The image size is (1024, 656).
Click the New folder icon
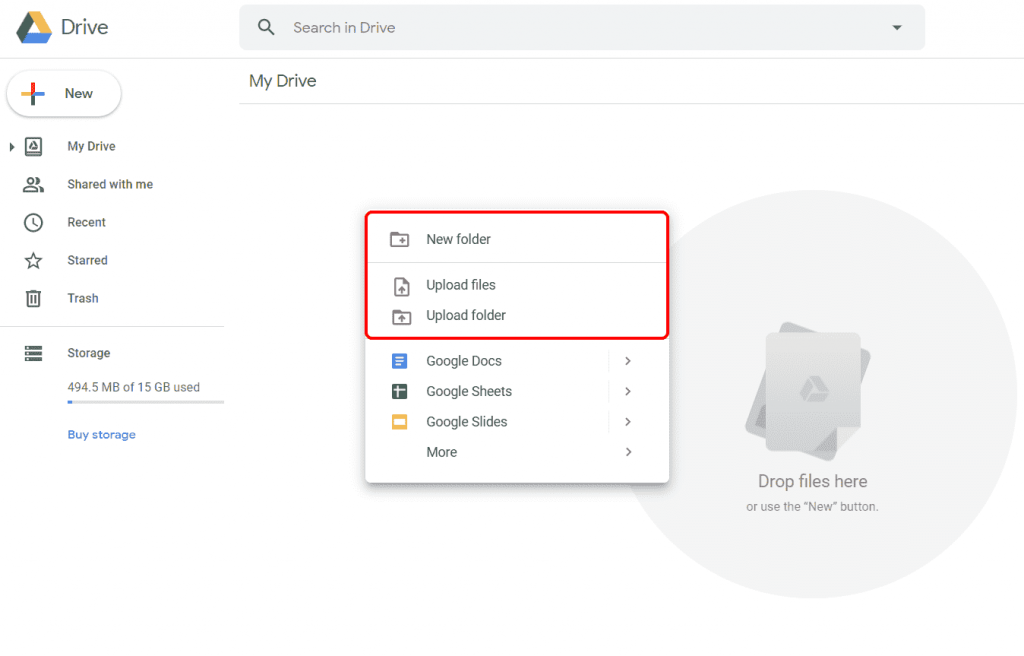coord(400,240)
